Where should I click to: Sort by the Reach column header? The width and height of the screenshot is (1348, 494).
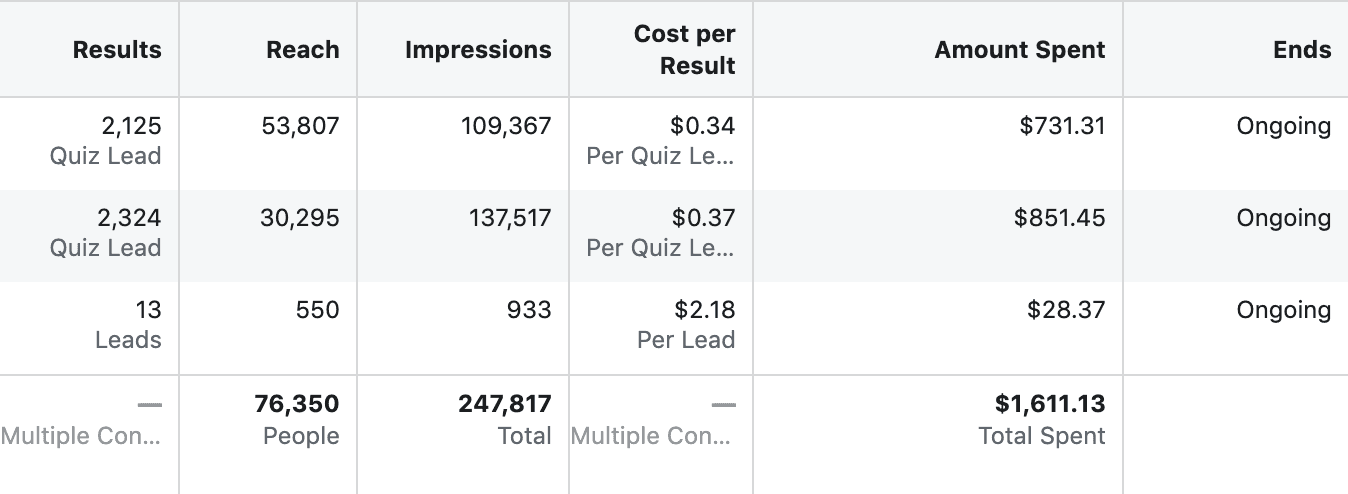tap(302, 50)
